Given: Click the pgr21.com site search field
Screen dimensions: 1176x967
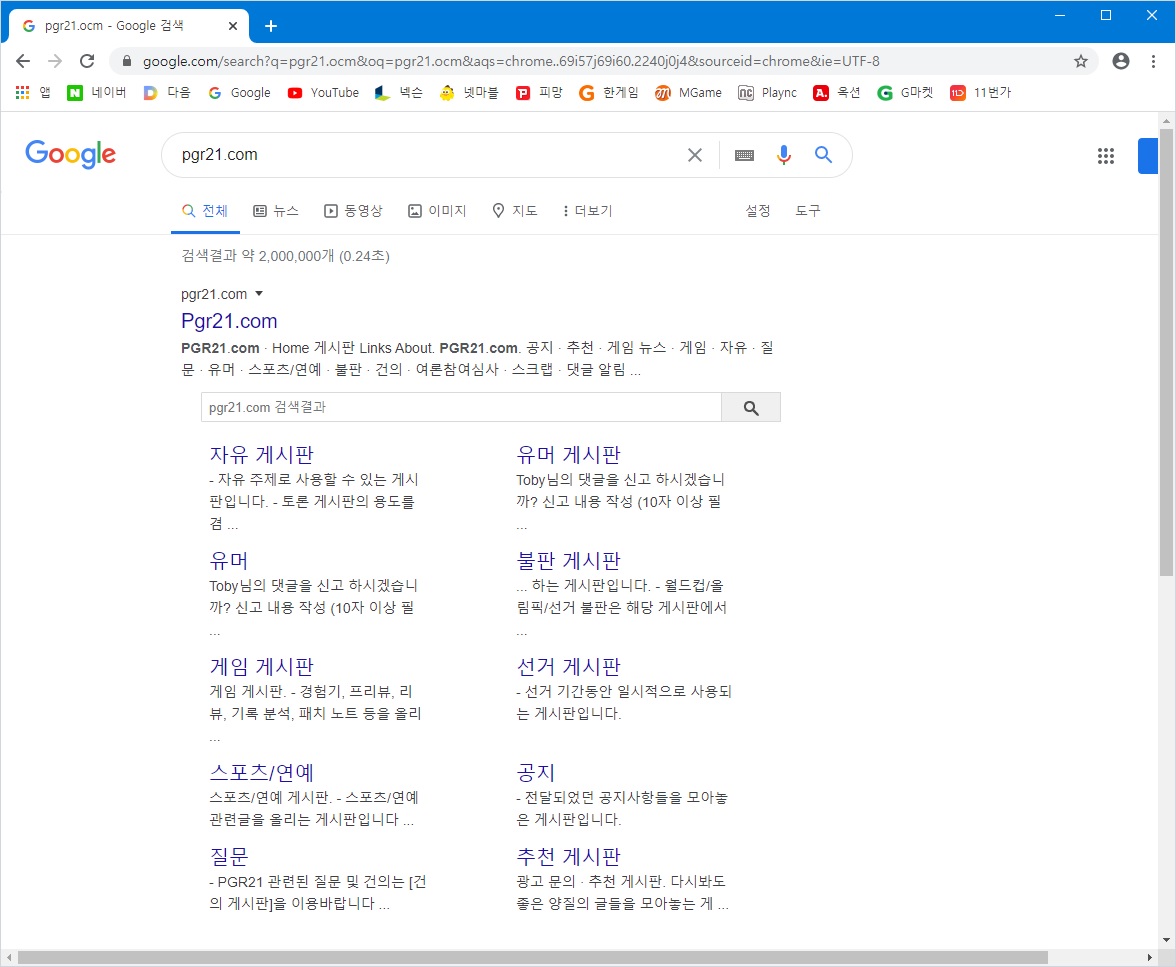Looking at the screenshot, I should point(460,407).
